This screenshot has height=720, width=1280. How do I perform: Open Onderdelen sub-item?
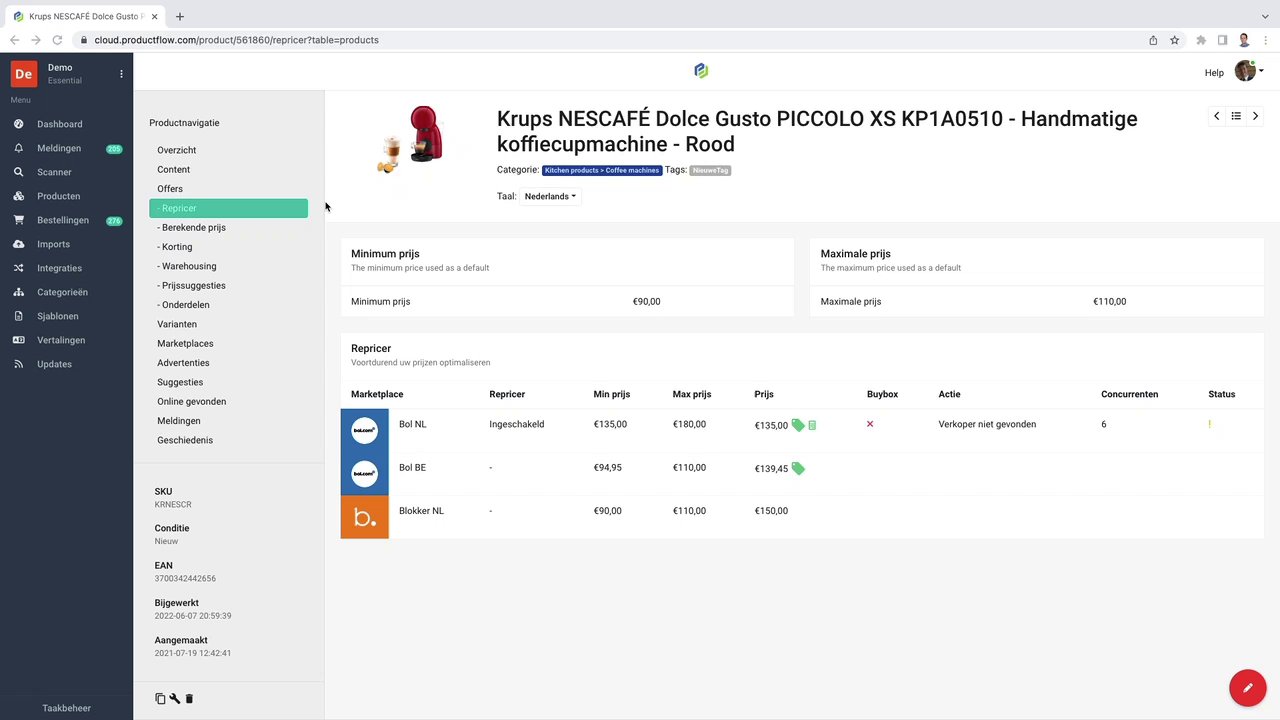(x=183, y=305)
